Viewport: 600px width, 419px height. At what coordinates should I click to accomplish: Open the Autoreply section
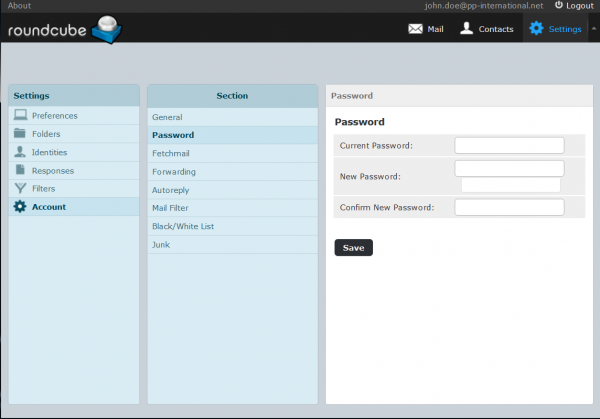172,190
